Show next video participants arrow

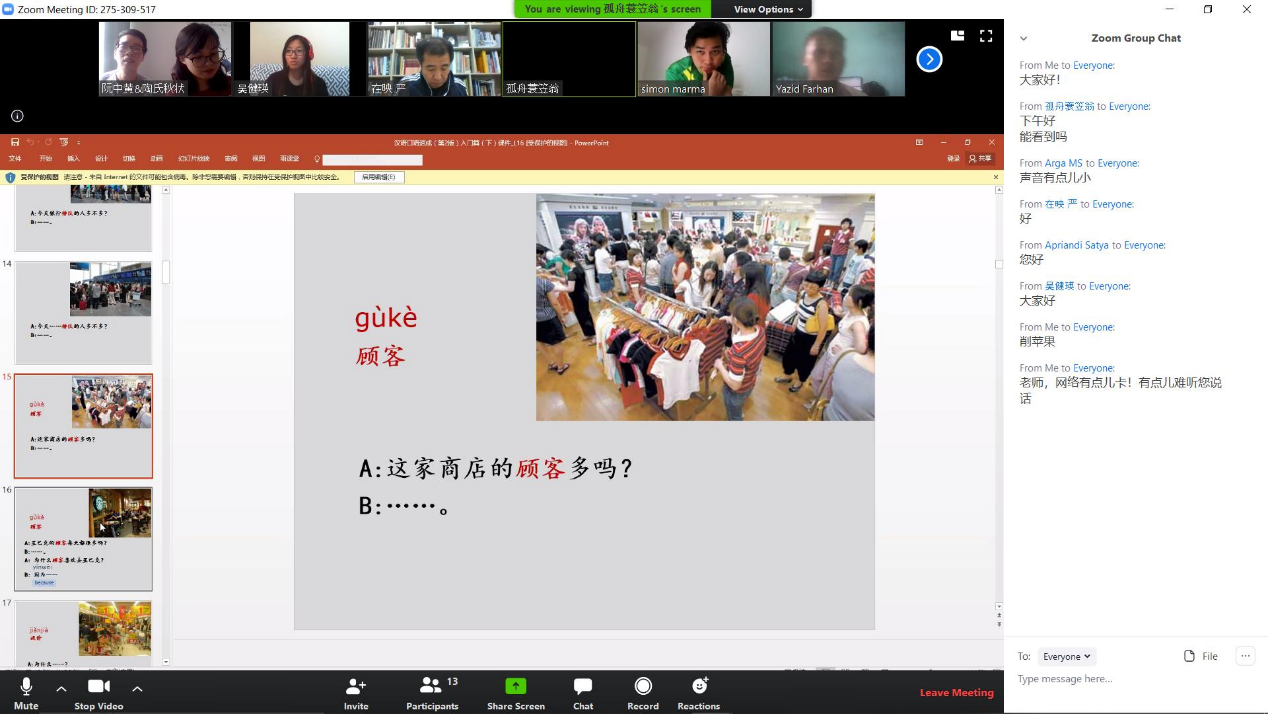pos(929,60)
